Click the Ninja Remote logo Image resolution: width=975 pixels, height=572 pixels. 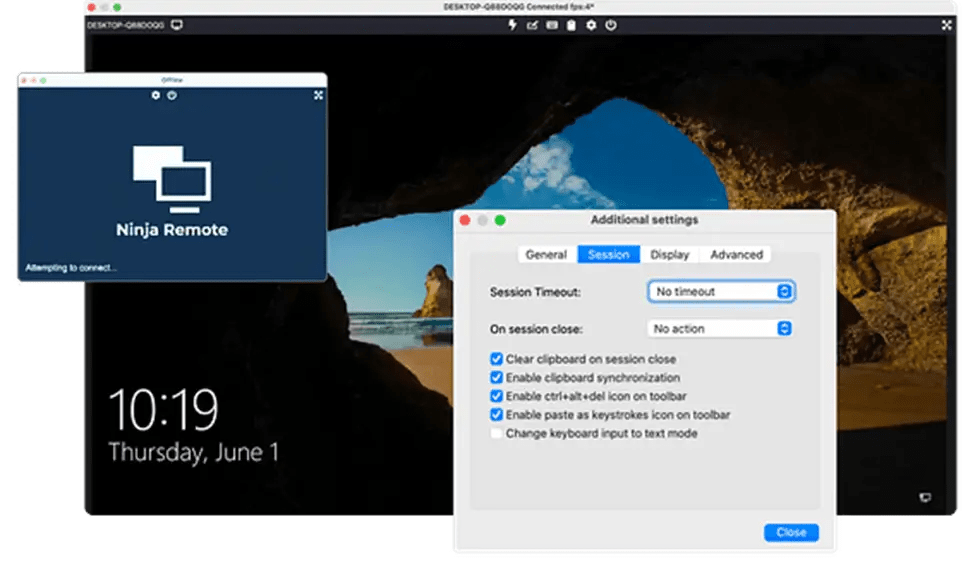point(172,179)
